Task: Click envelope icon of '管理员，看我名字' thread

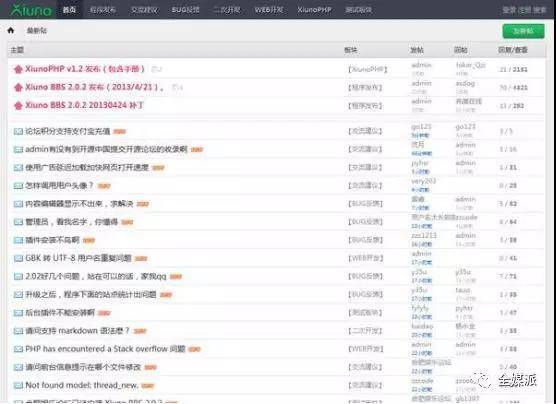Action: [x=18, y=222]
